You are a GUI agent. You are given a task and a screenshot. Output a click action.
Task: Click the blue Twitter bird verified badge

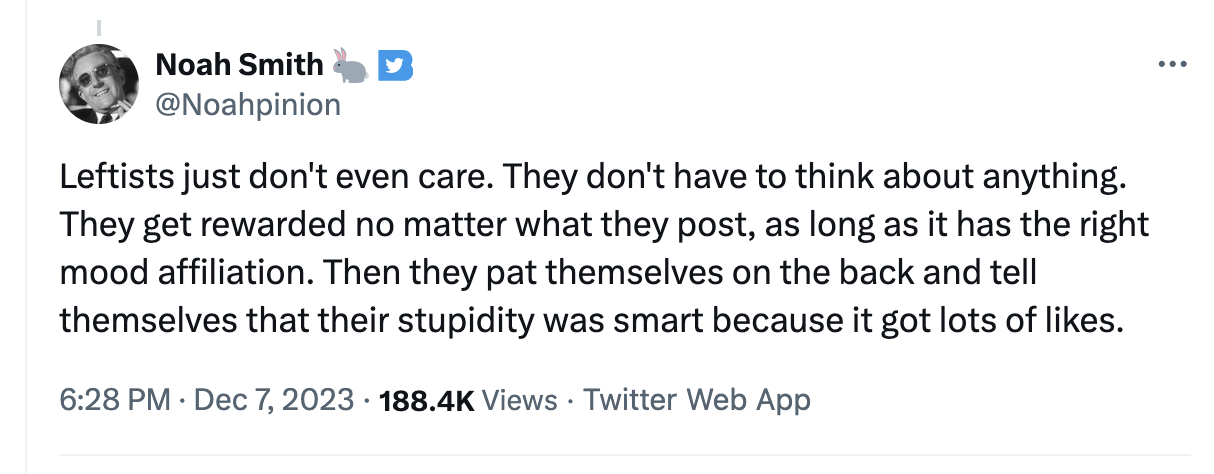[x=397, y=66]
